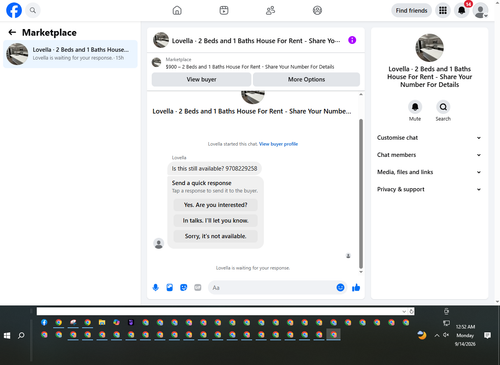Send quick reply 'Yes. Are you interested?'

coord(215,205)
